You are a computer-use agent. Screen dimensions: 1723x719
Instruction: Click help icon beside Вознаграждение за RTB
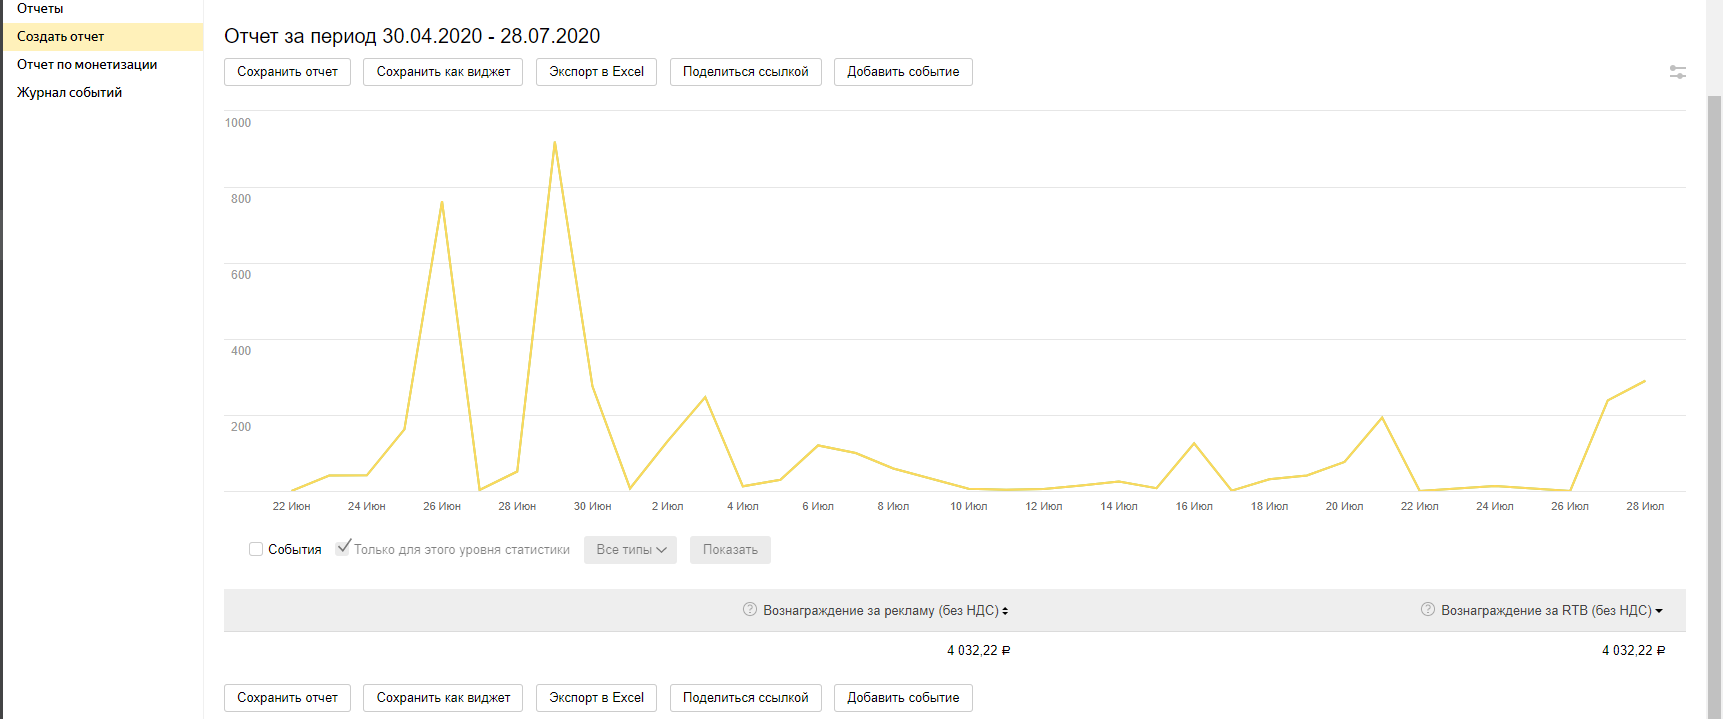(1427, 610)
